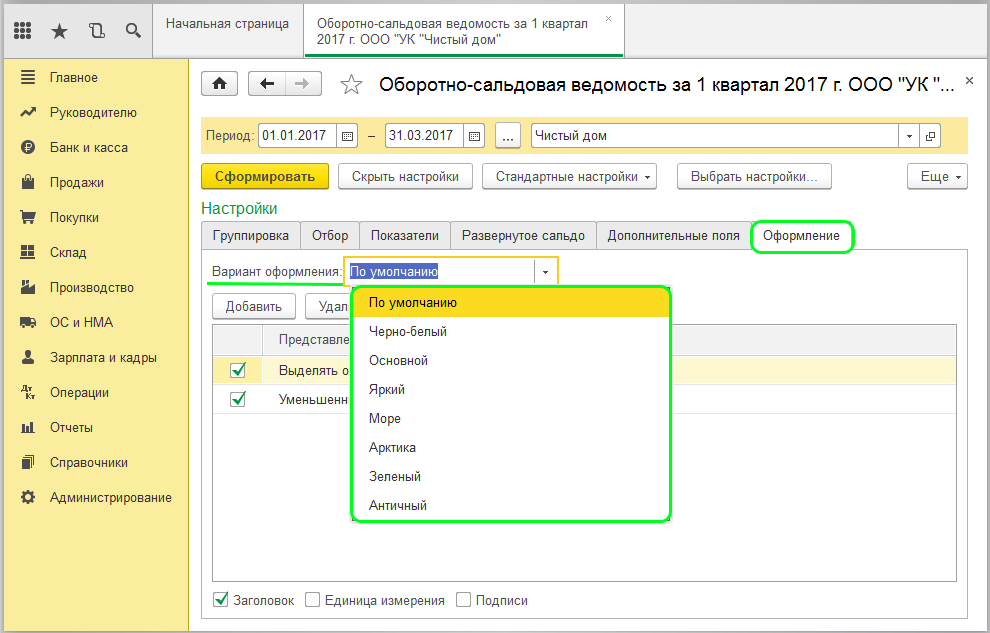This screenshot has width=990, height=633.
Task: Open calendar for the period end date
Action: [475, 136]
